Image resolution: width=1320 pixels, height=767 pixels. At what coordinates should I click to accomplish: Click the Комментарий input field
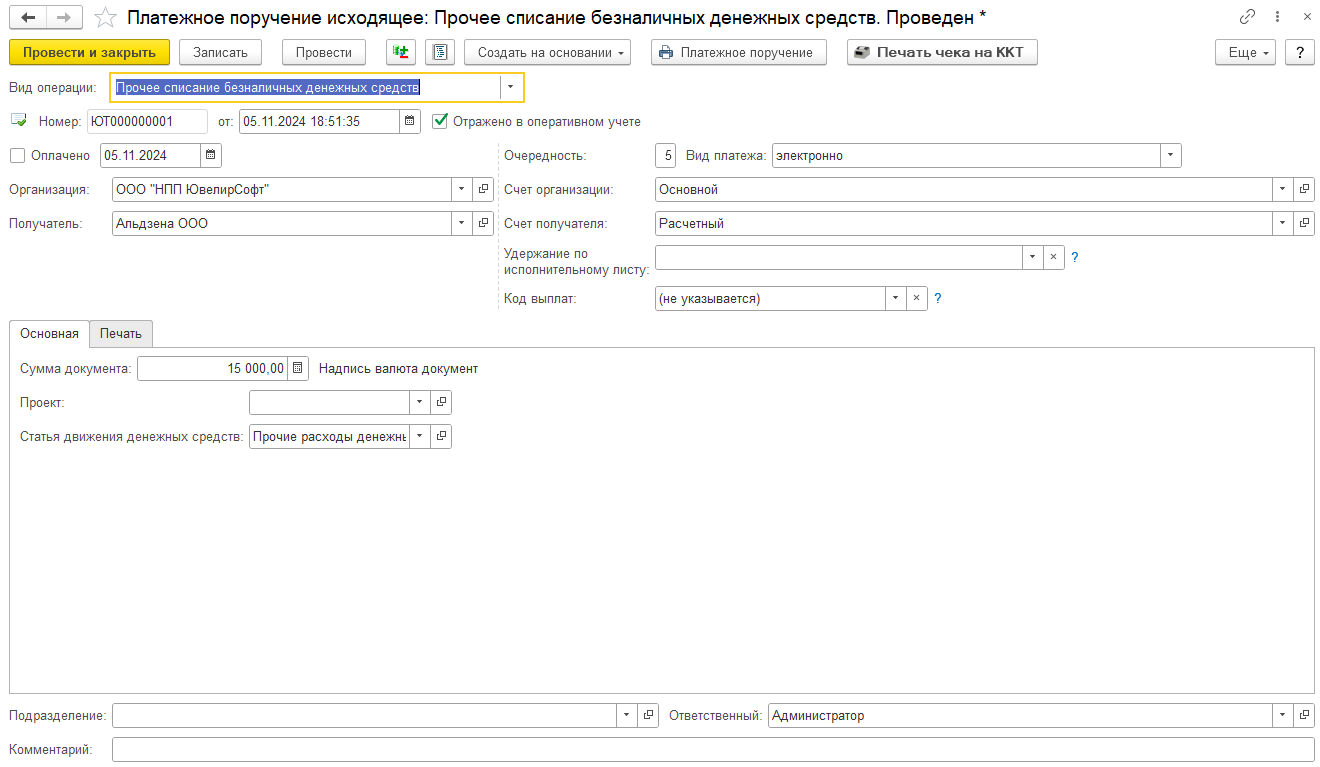713,749
